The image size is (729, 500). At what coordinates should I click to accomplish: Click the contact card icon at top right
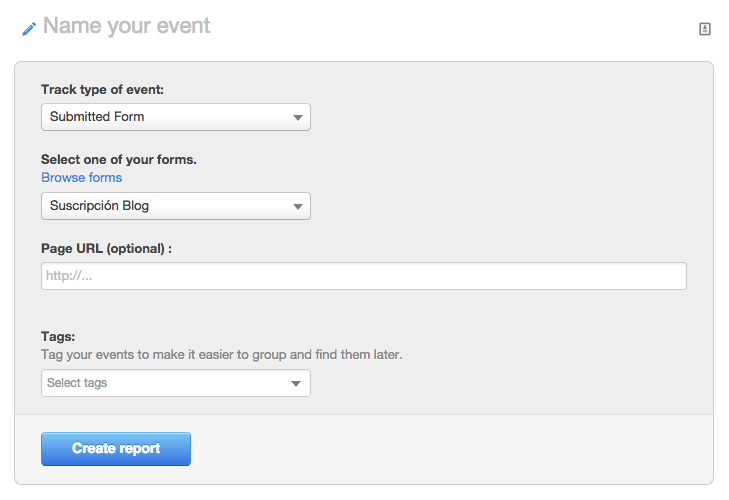[705, 29]
